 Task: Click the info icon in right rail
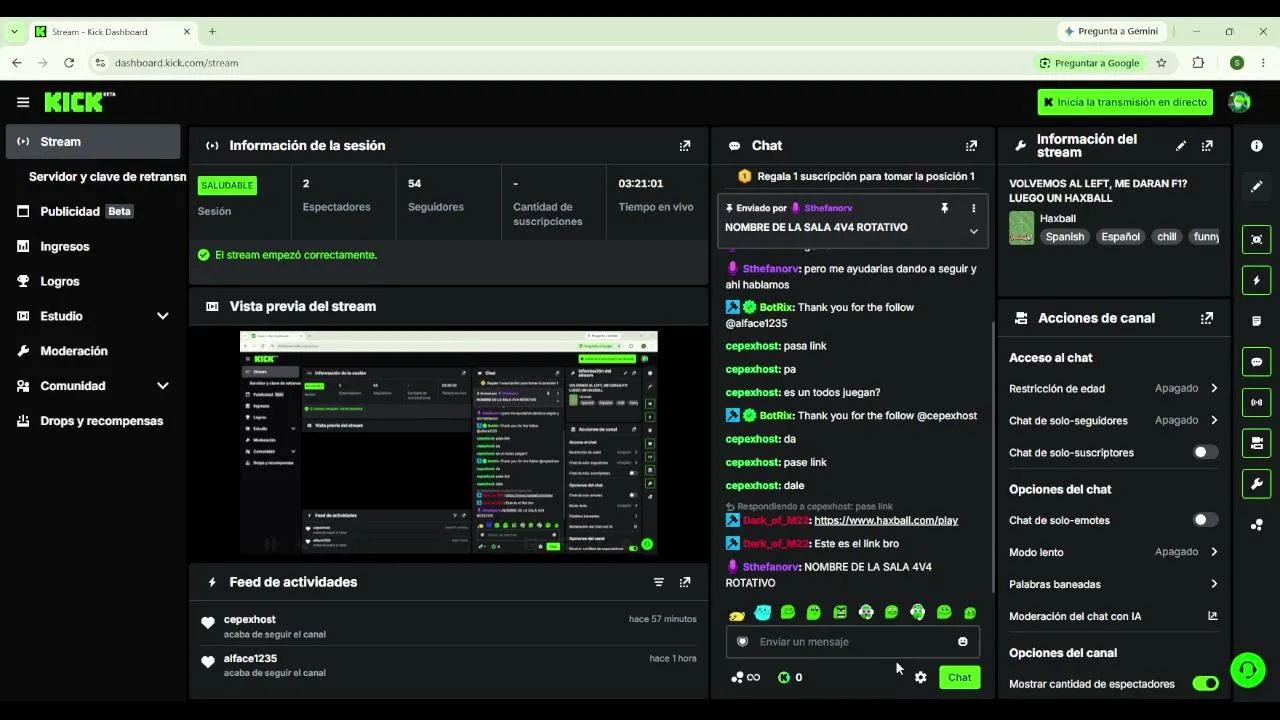(x=1257, y=146)
